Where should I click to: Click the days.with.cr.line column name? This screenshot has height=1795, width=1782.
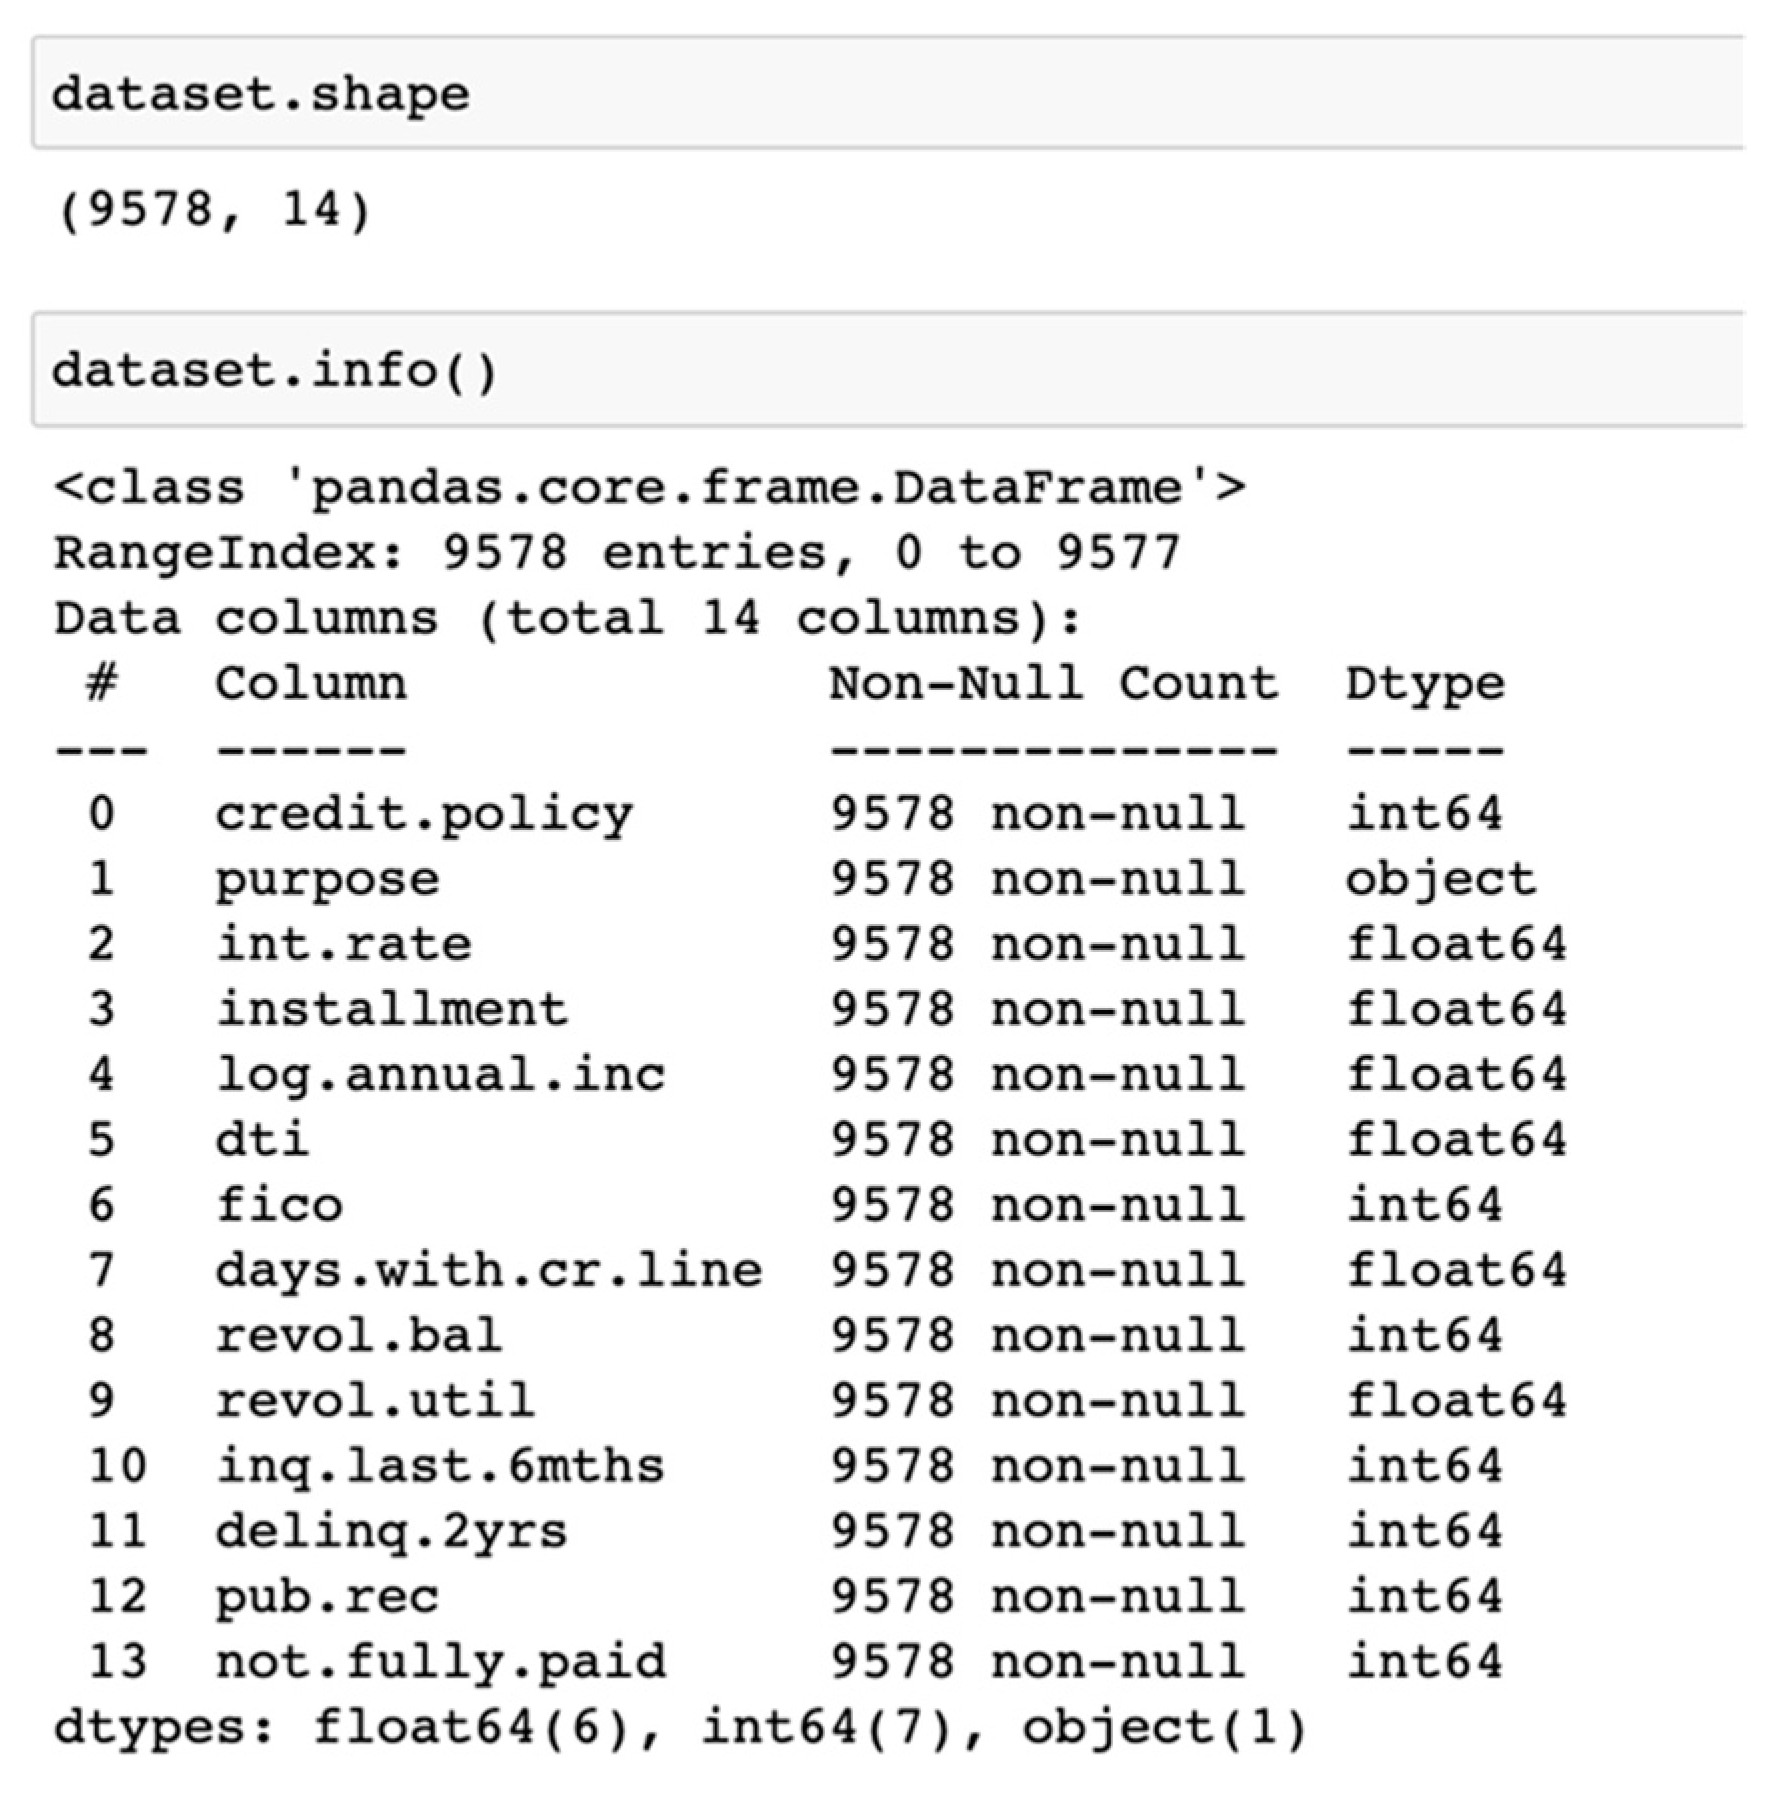[x=488, y=1270]
